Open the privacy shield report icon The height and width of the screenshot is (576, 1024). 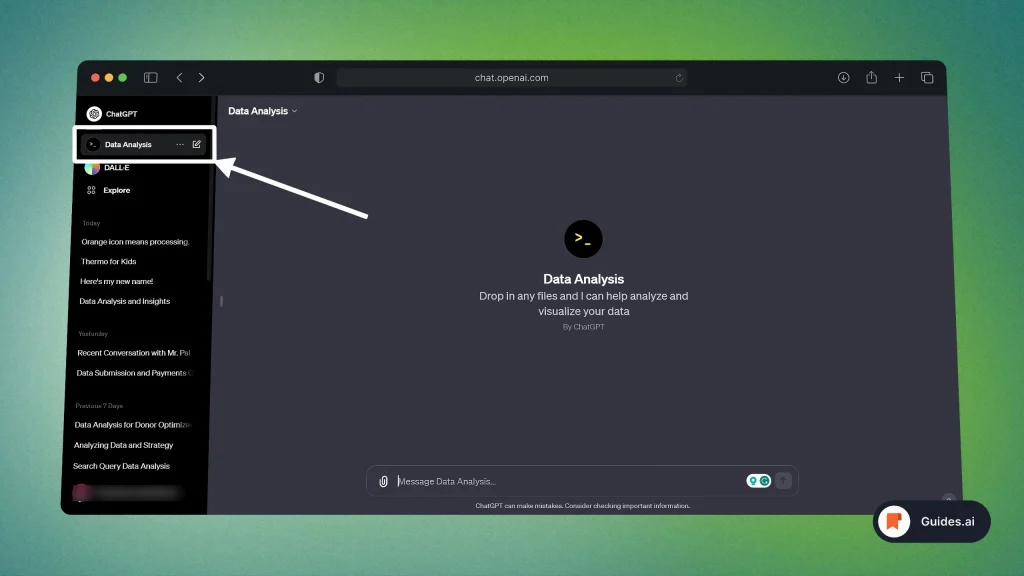click(319, 78)
